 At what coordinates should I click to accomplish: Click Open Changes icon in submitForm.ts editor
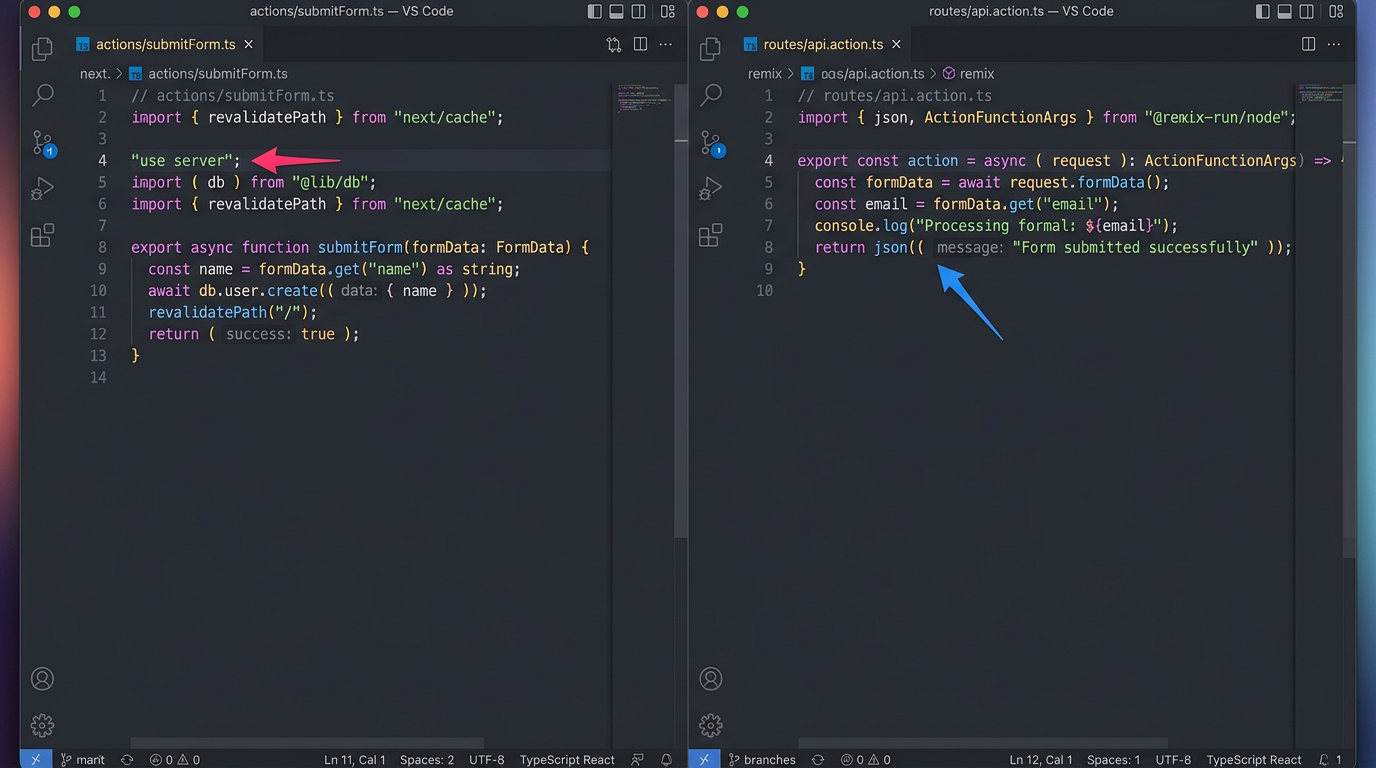[614, 45]
